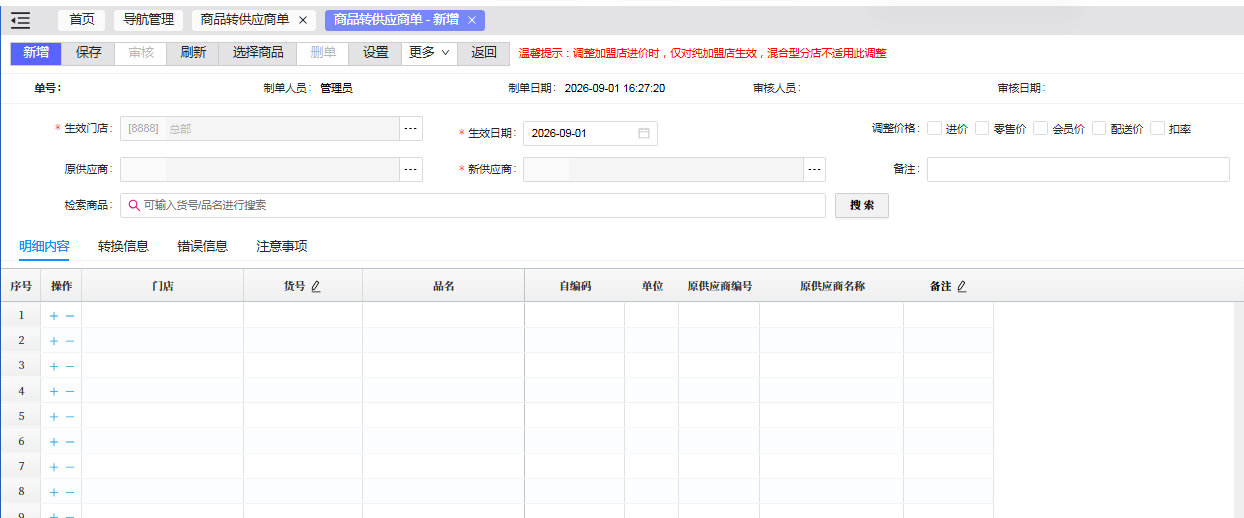Screen dimensions: 1244x518
Task: Click the 设置 button
Action: point(376,53)
